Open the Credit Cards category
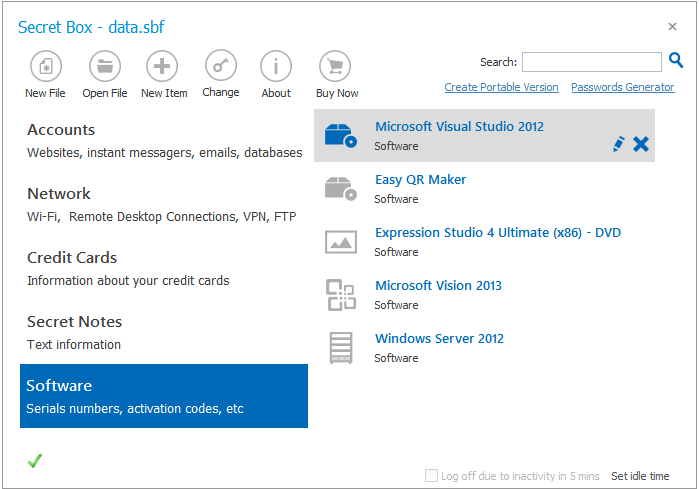 pyautogui.click(x=163, y=268)
